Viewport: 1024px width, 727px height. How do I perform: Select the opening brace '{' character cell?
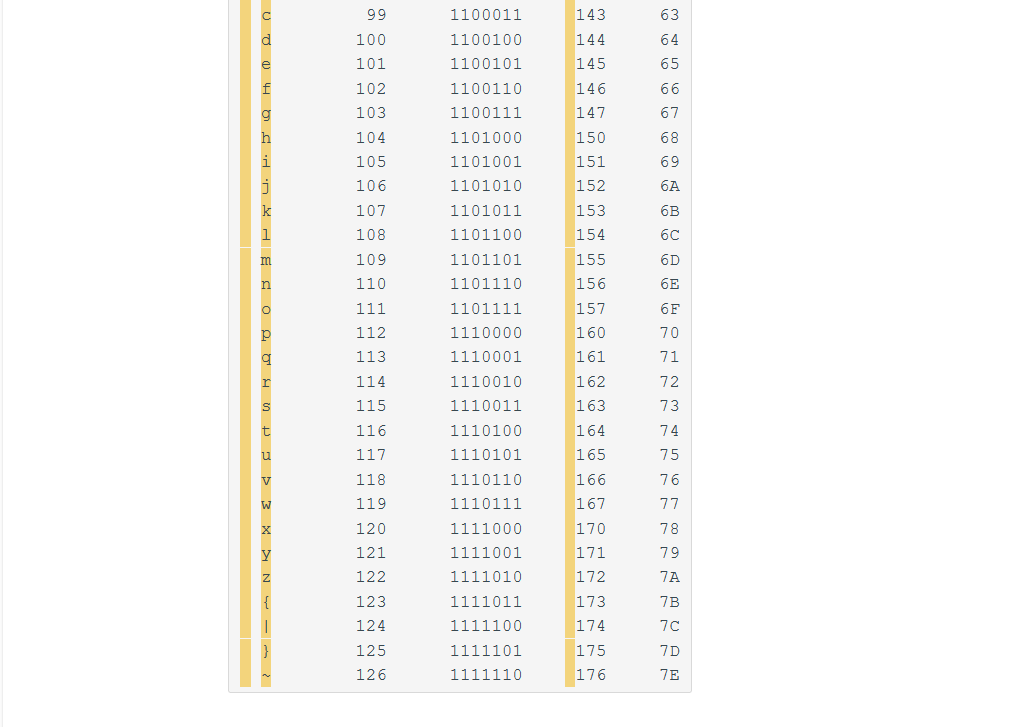pyautogui.click(x=265, y=601)
